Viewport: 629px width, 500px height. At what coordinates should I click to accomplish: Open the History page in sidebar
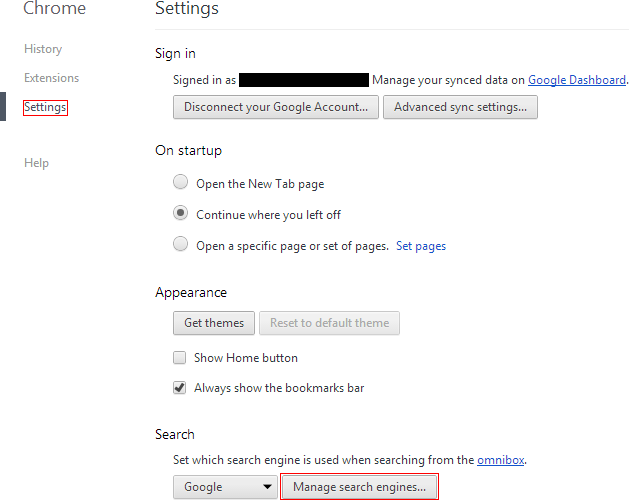pos(43,49)
